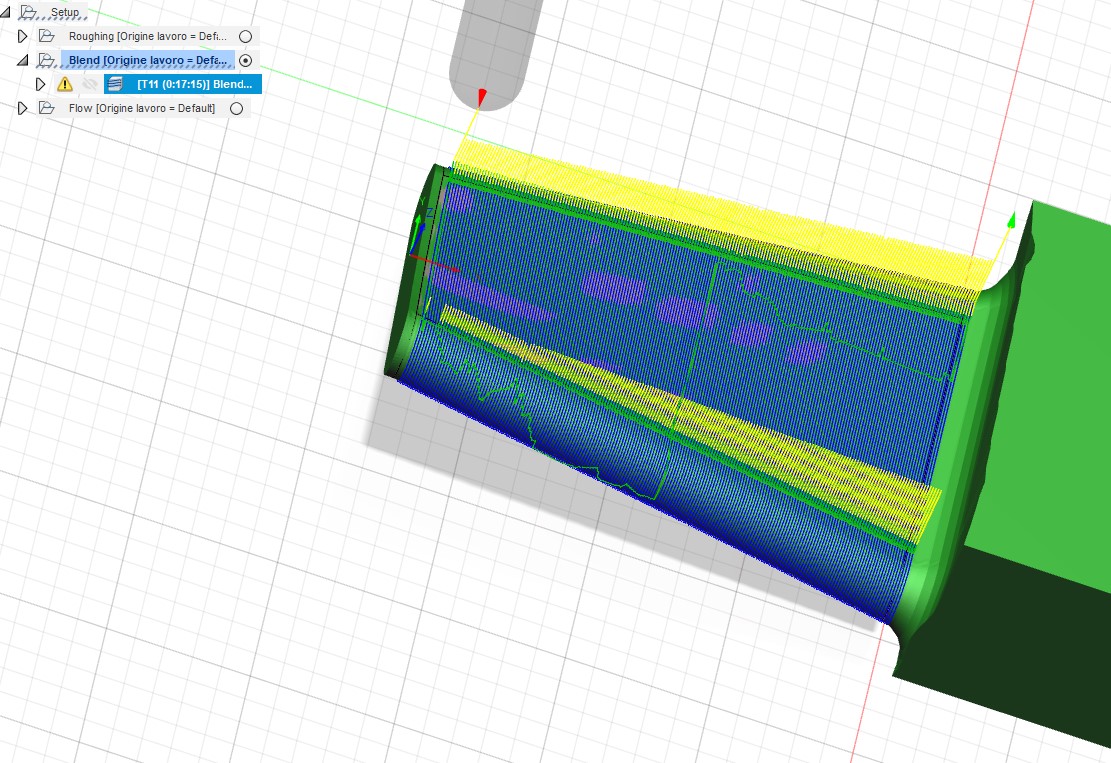Click the active radio button beside Blend
Viewport: 1111px width, 763px height.
245,60
